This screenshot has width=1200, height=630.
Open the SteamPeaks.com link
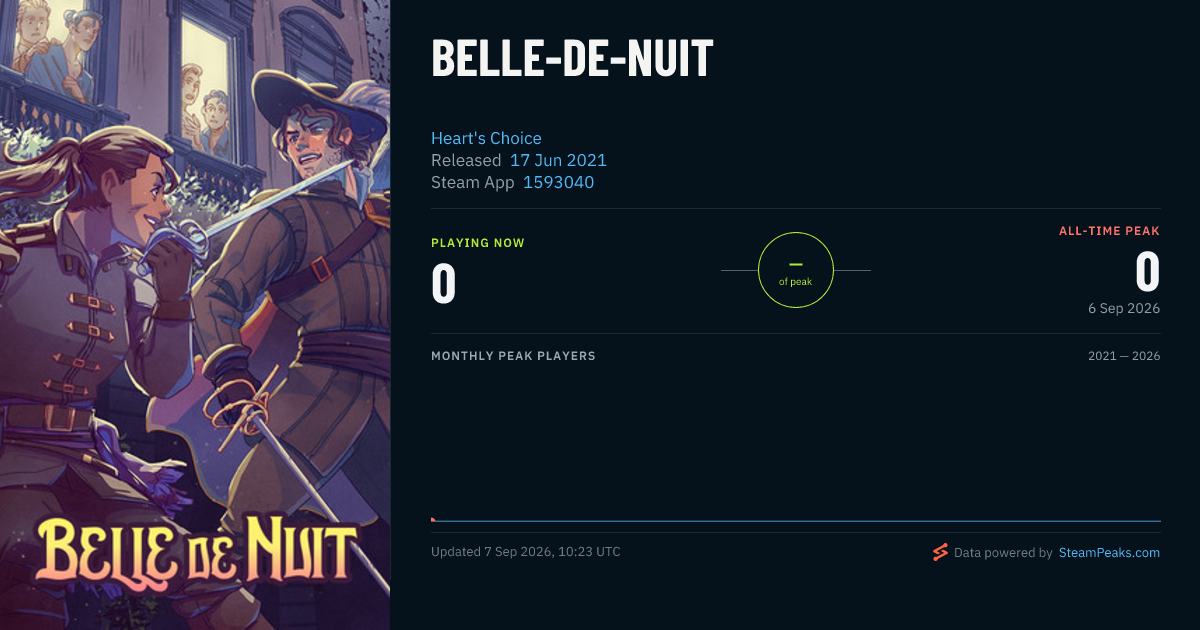tap(1109, 552)
